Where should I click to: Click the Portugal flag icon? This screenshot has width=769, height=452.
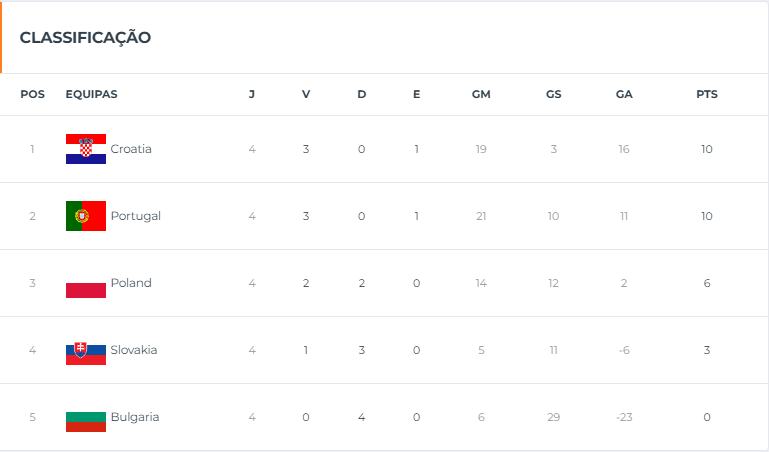[86, 216]
